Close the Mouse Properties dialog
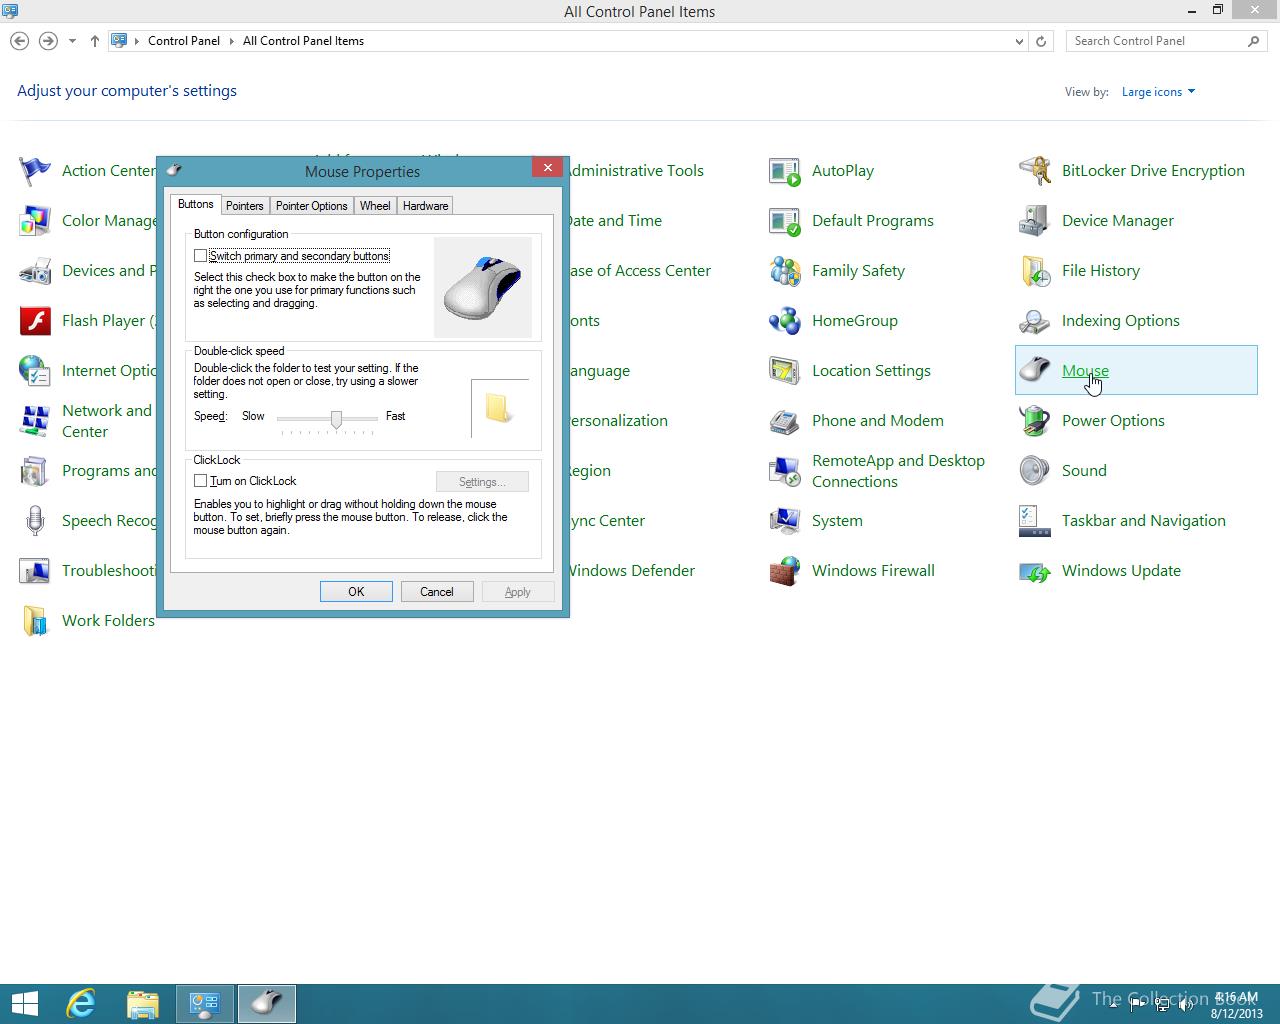 (x=547, y=168)
